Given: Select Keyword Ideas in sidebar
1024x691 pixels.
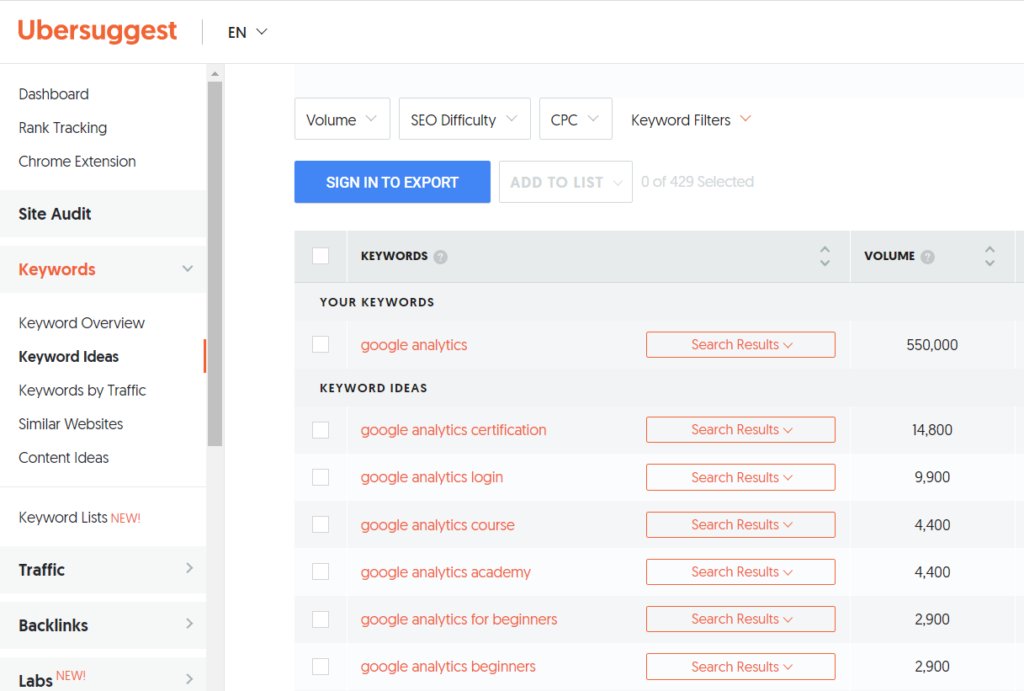Looking at the screenshot, I should click(x=69, y=357).
